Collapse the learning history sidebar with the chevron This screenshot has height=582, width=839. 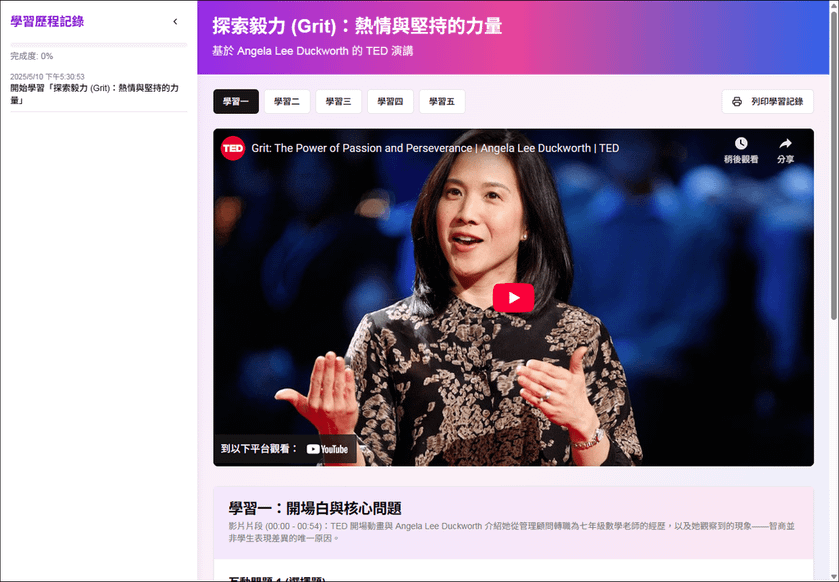175,22
